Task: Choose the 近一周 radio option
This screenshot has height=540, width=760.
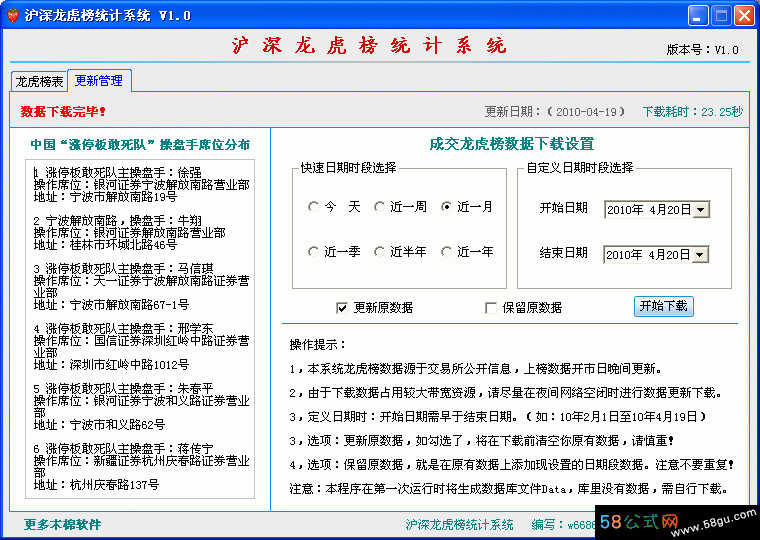Action: point(380,207)
